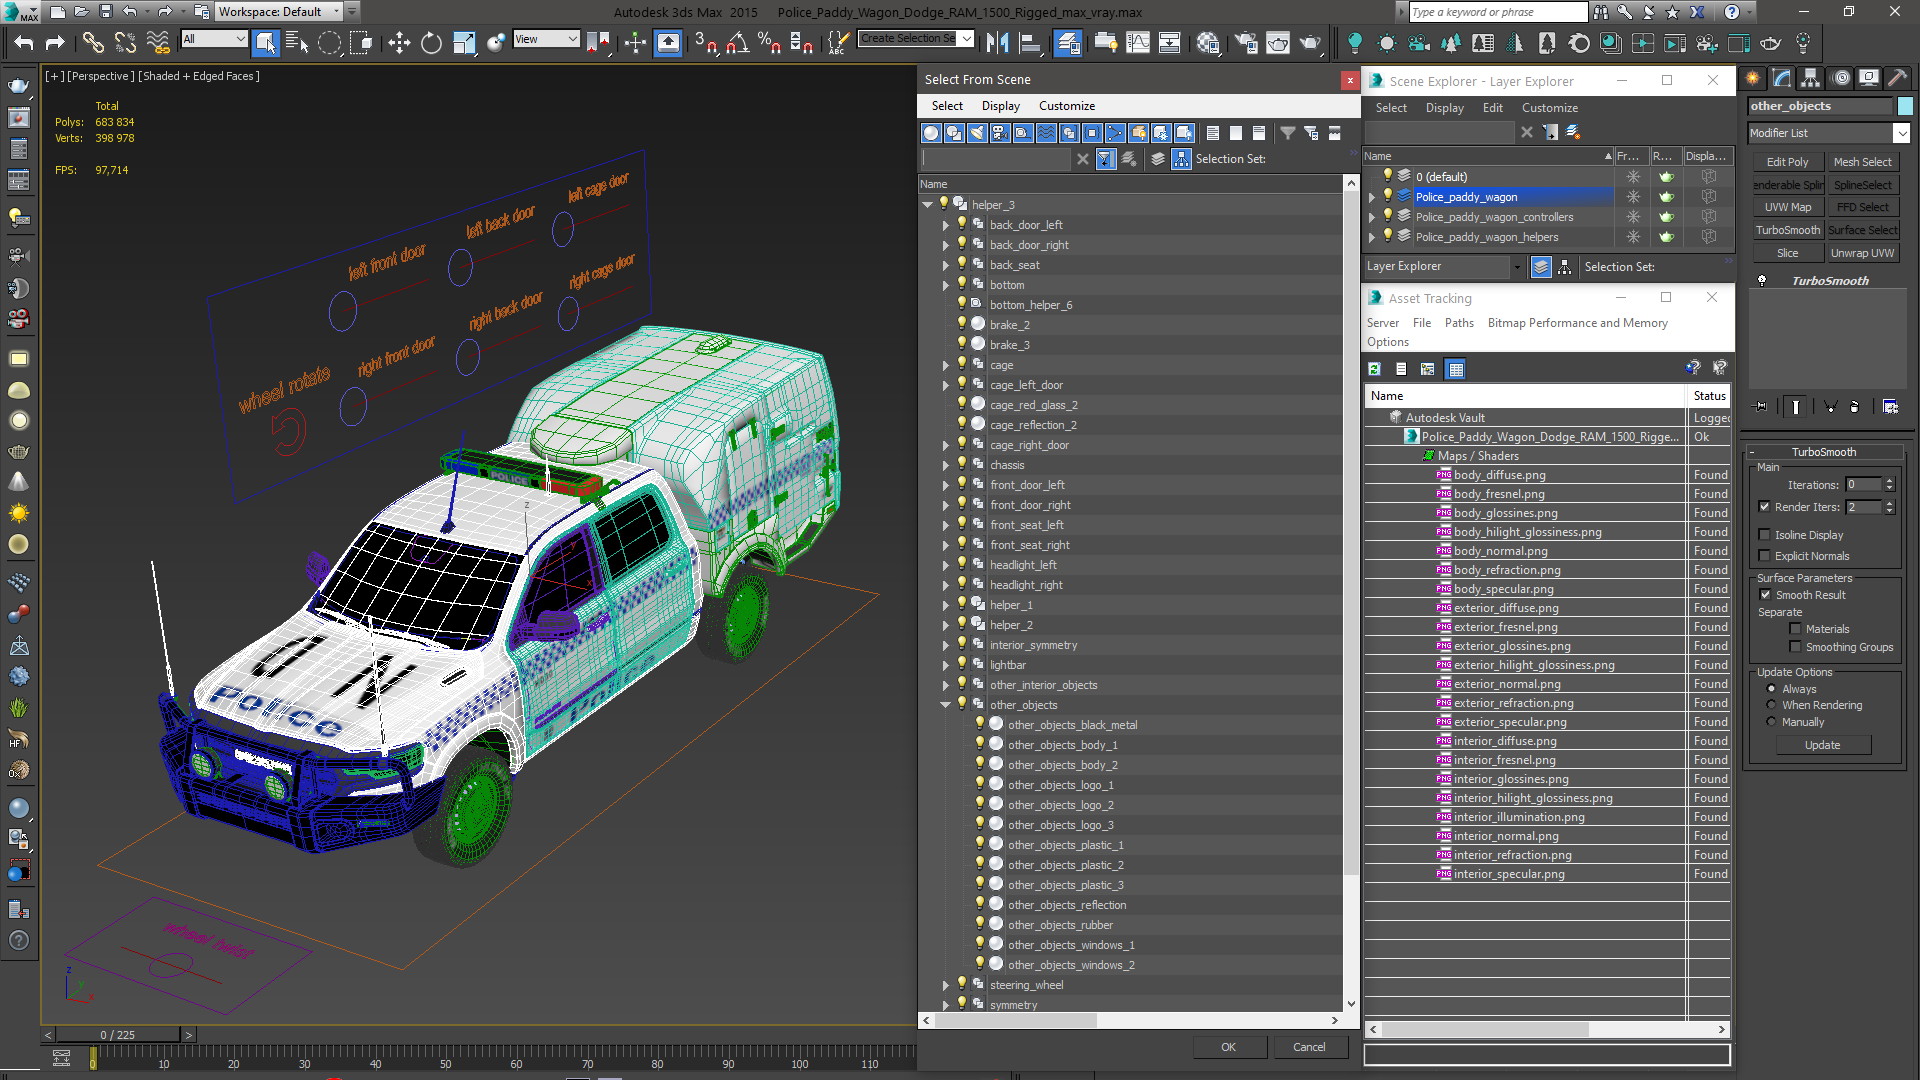The height and width of the screenshot is (1080, 1920).
Task: Open Bitmap Performance and Memory menu
Action: tap(1577, 323)
